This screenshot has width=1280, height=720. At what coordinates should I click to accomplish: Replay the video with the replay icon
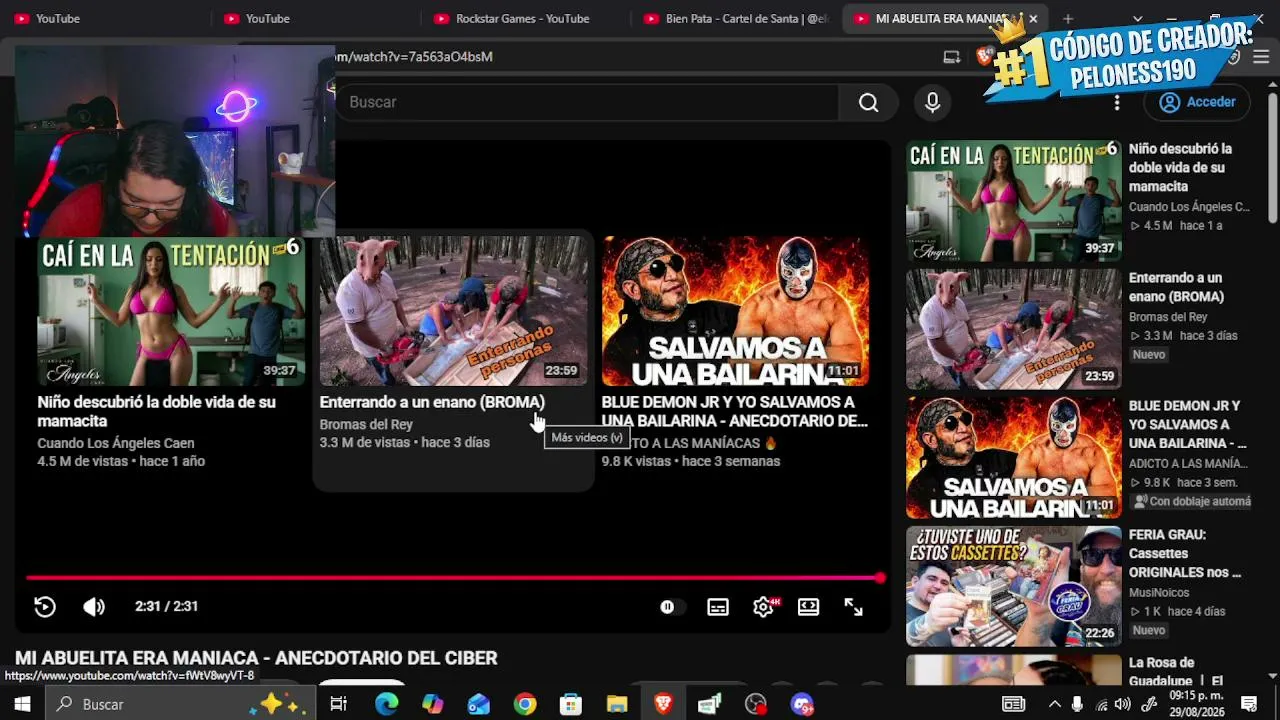(45, 606)
